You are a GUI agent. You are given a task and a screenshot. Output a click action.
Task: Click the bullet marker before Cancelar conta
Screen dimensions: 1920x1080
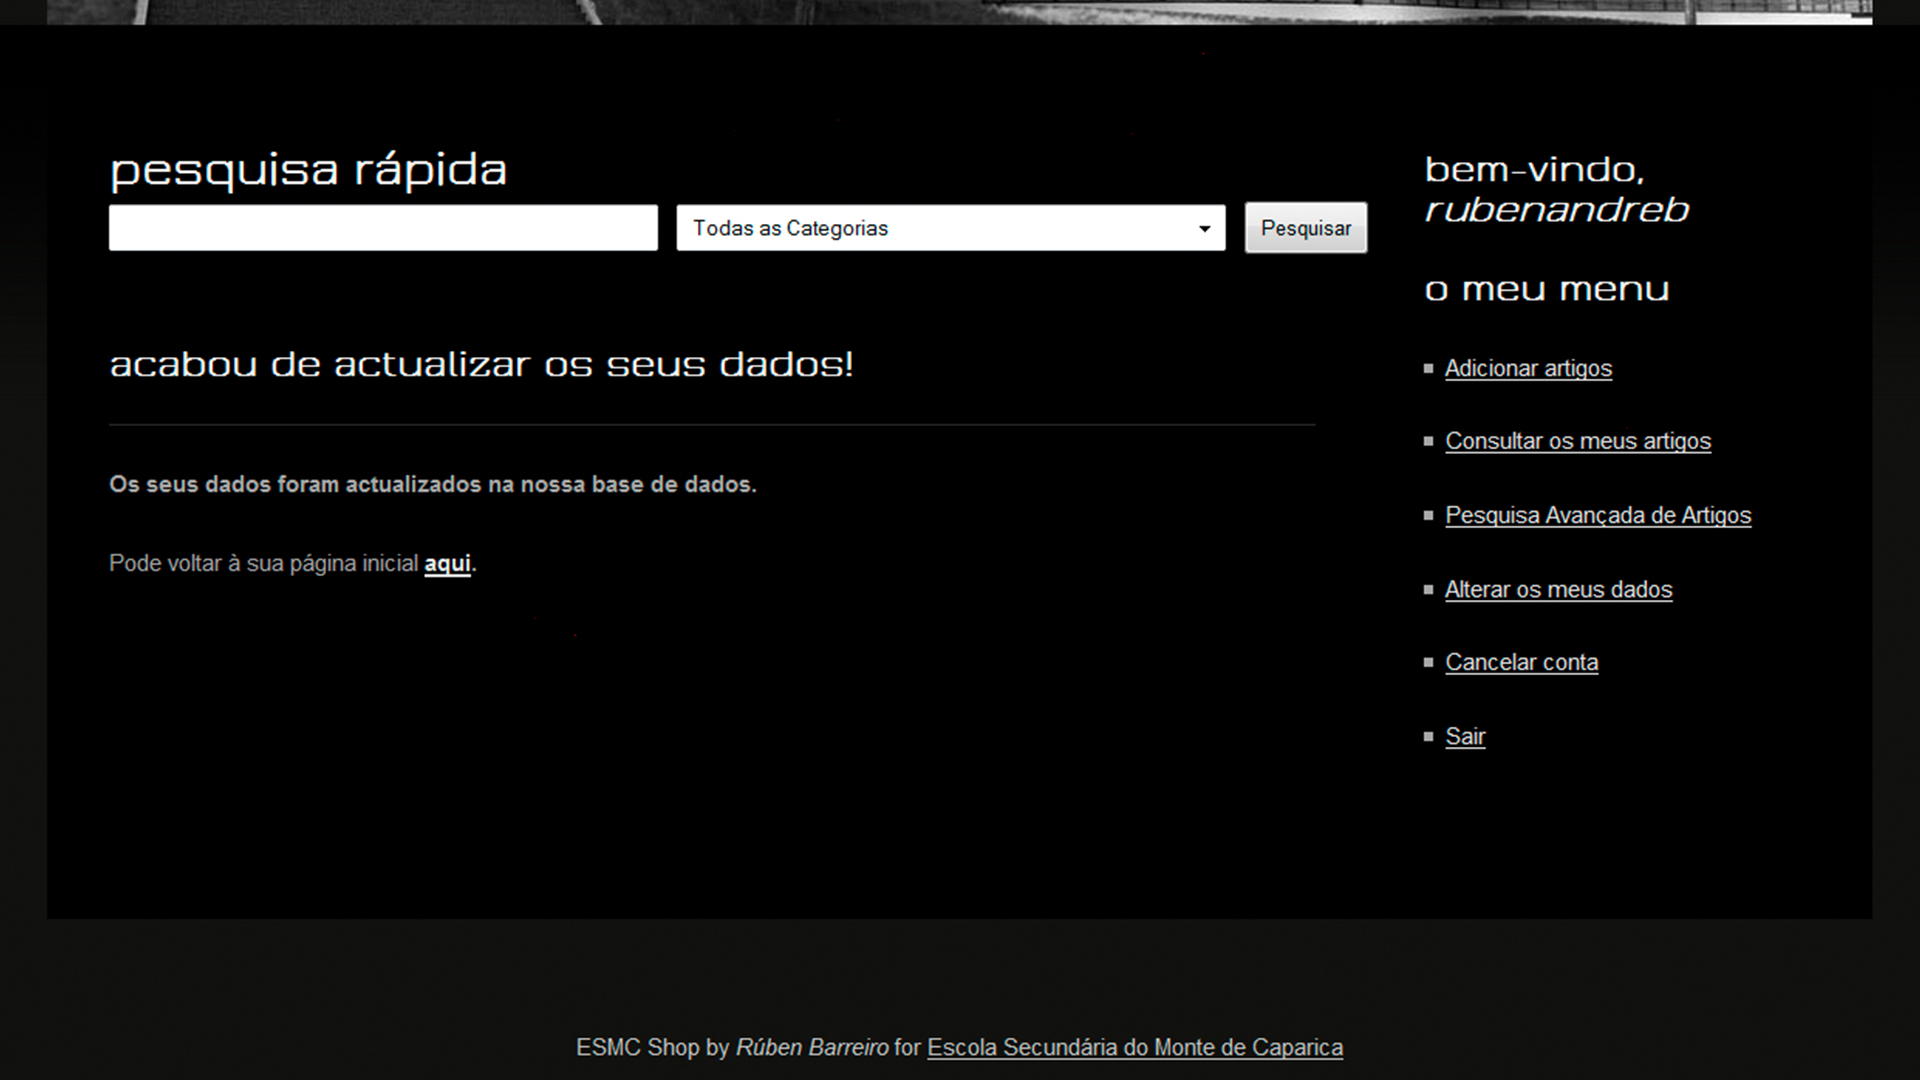click(1428, 663)
